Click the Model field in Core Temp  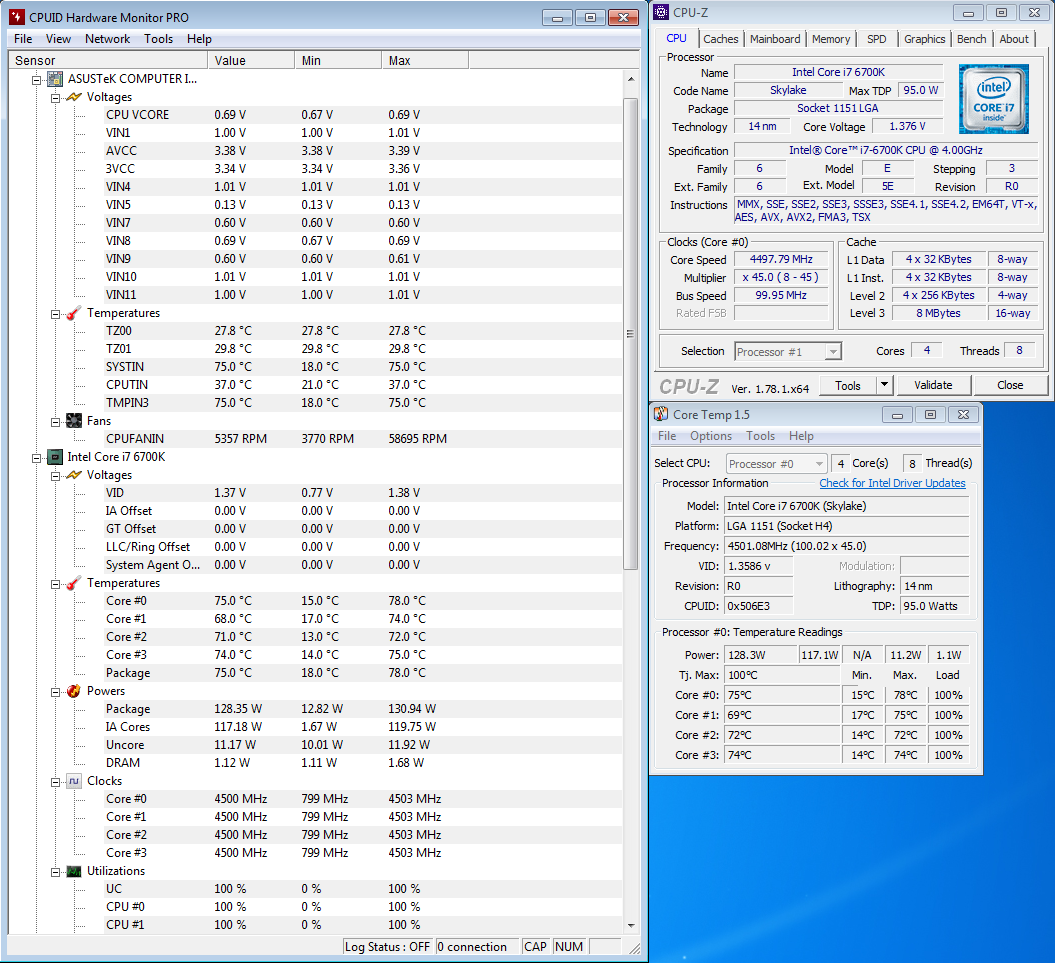(846, 506)
